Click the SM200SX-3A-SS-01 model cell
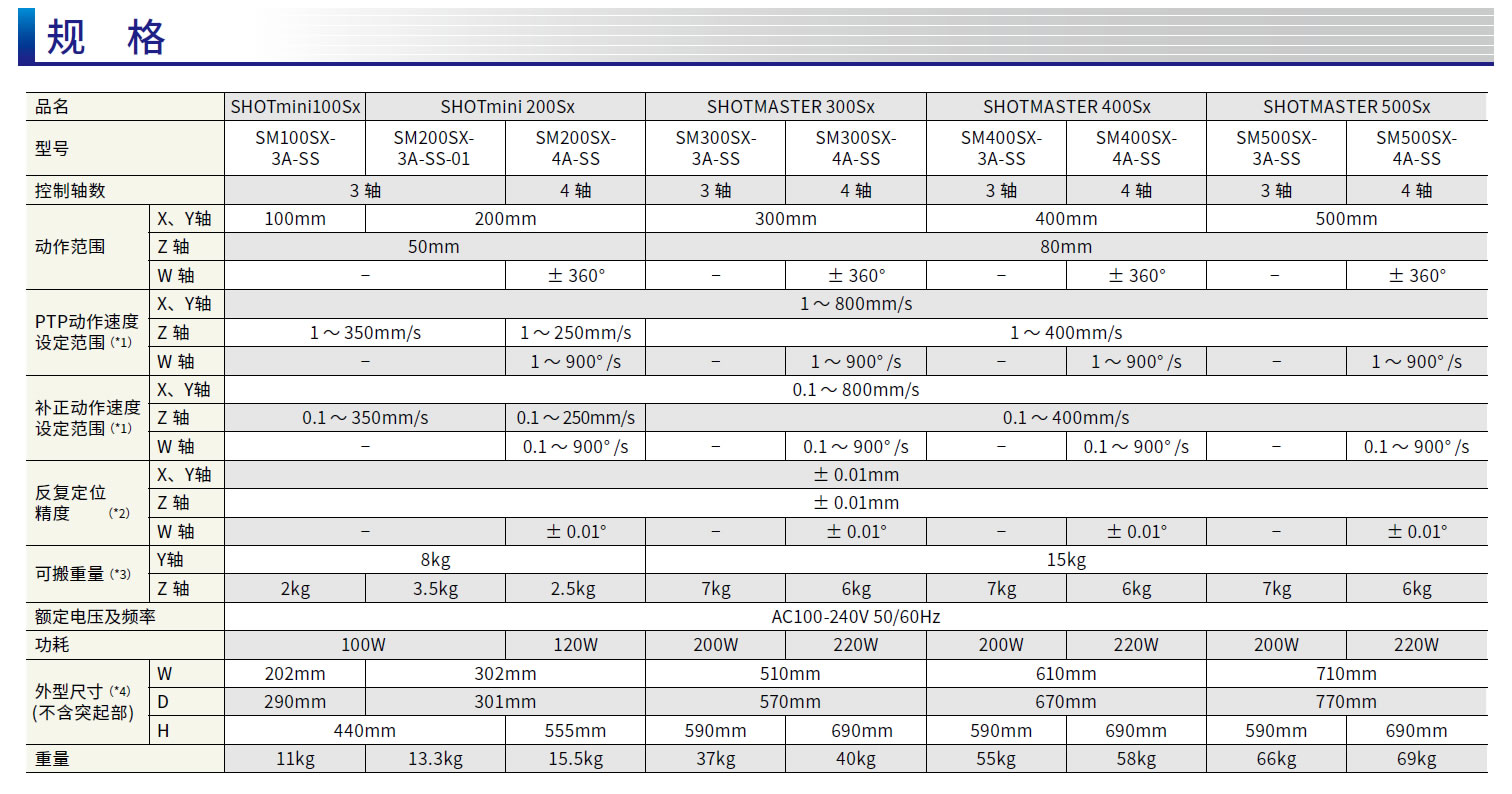Screen dimensions: 1512x794 (x=433, y=149)
